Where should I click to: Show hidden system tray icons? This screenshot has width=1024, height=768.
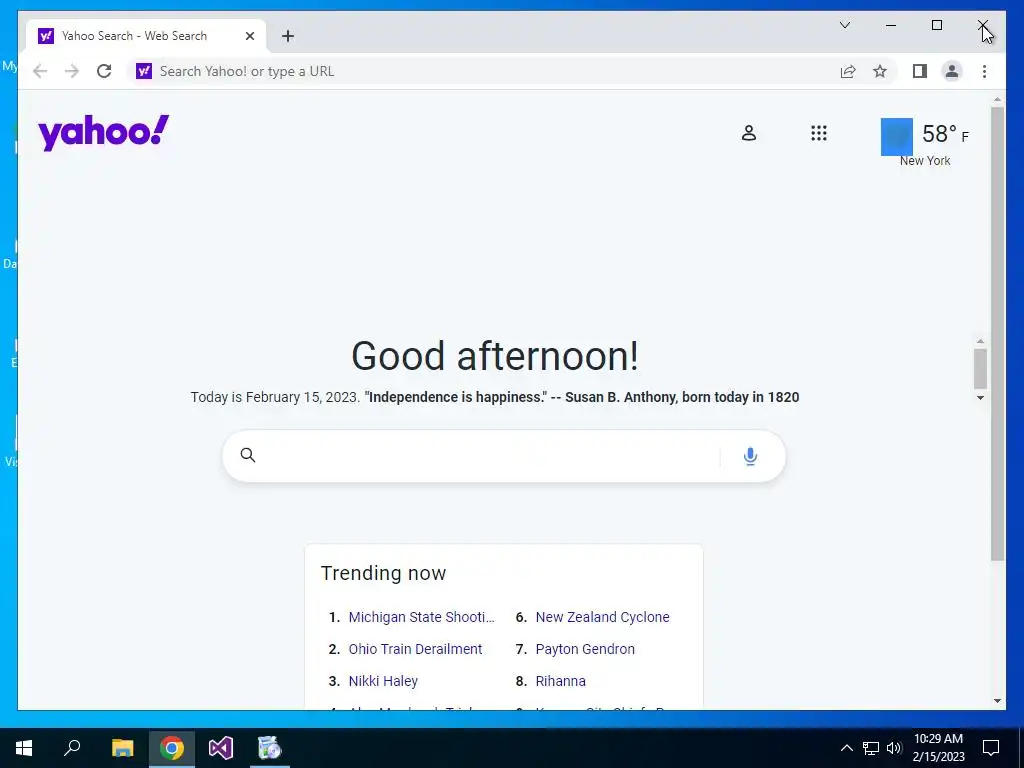click(846, 748)
